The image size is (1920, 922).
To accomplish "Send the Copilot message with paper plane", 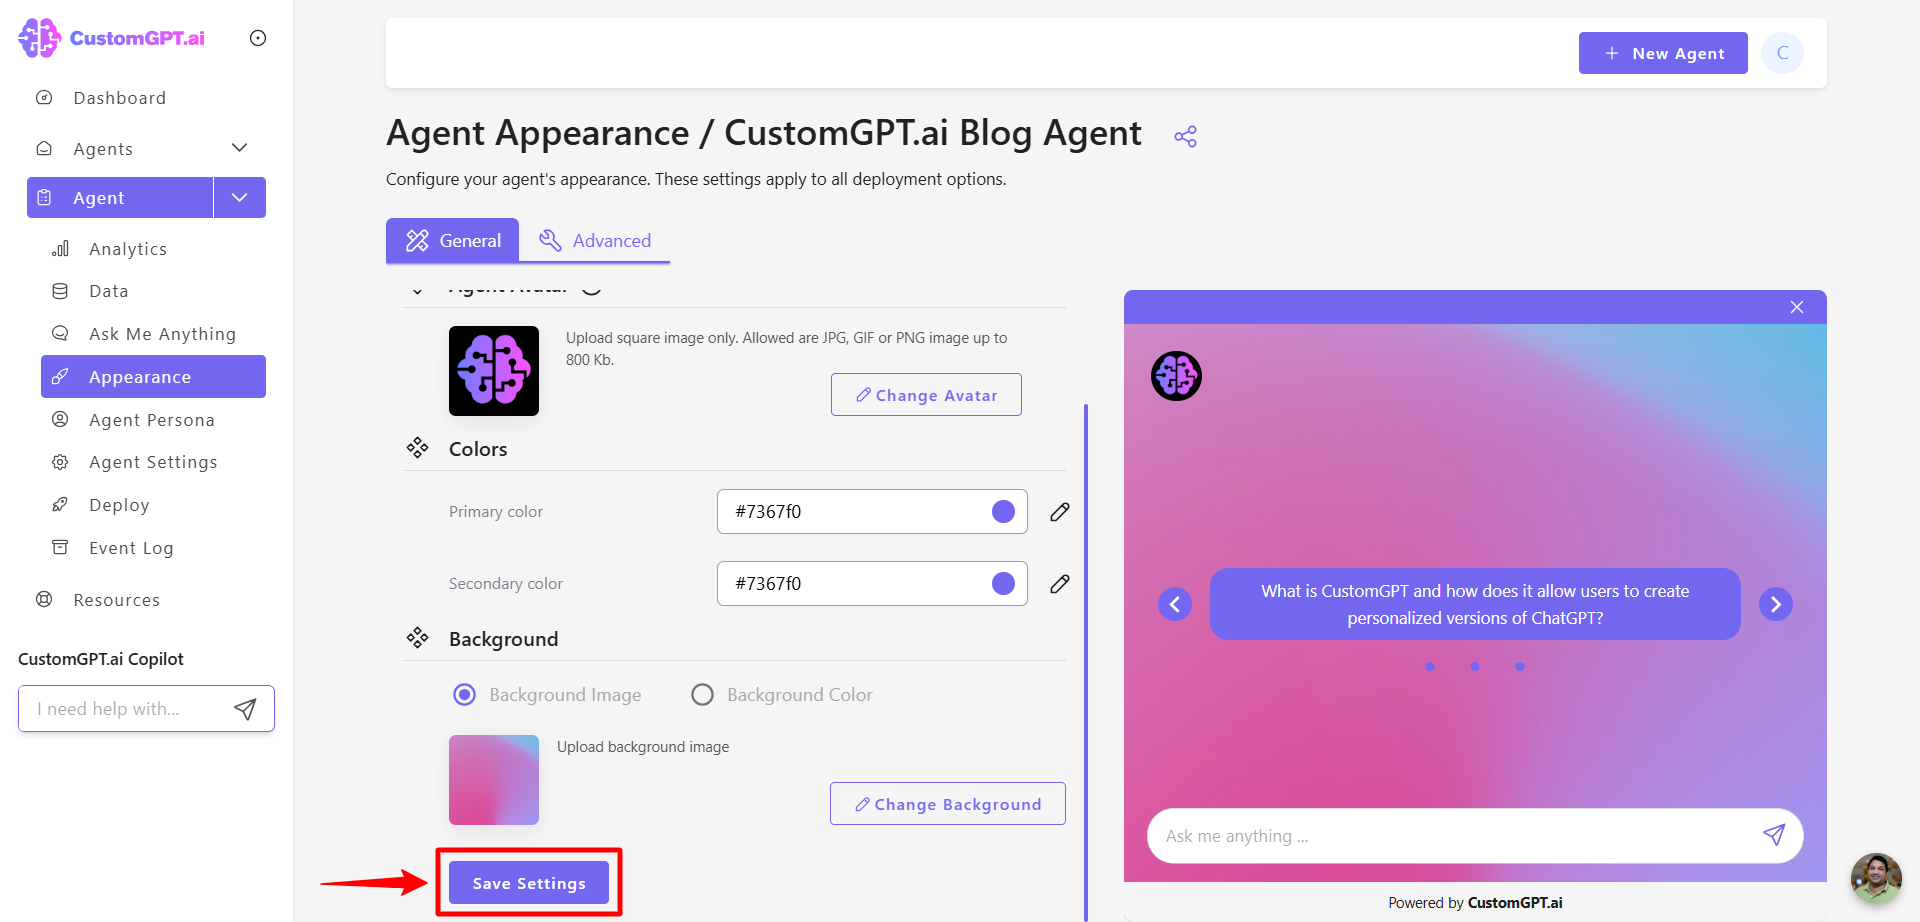I will 245,709.
